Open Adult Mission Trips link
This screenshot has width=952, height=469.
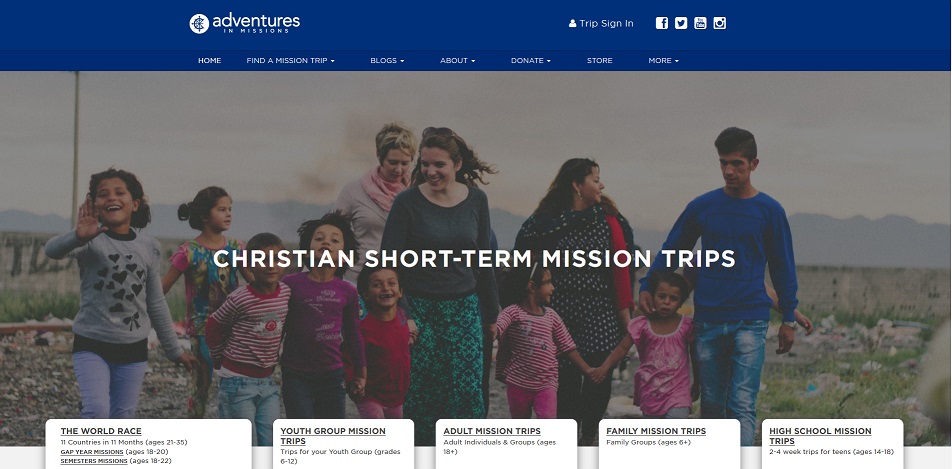[492, 431]
